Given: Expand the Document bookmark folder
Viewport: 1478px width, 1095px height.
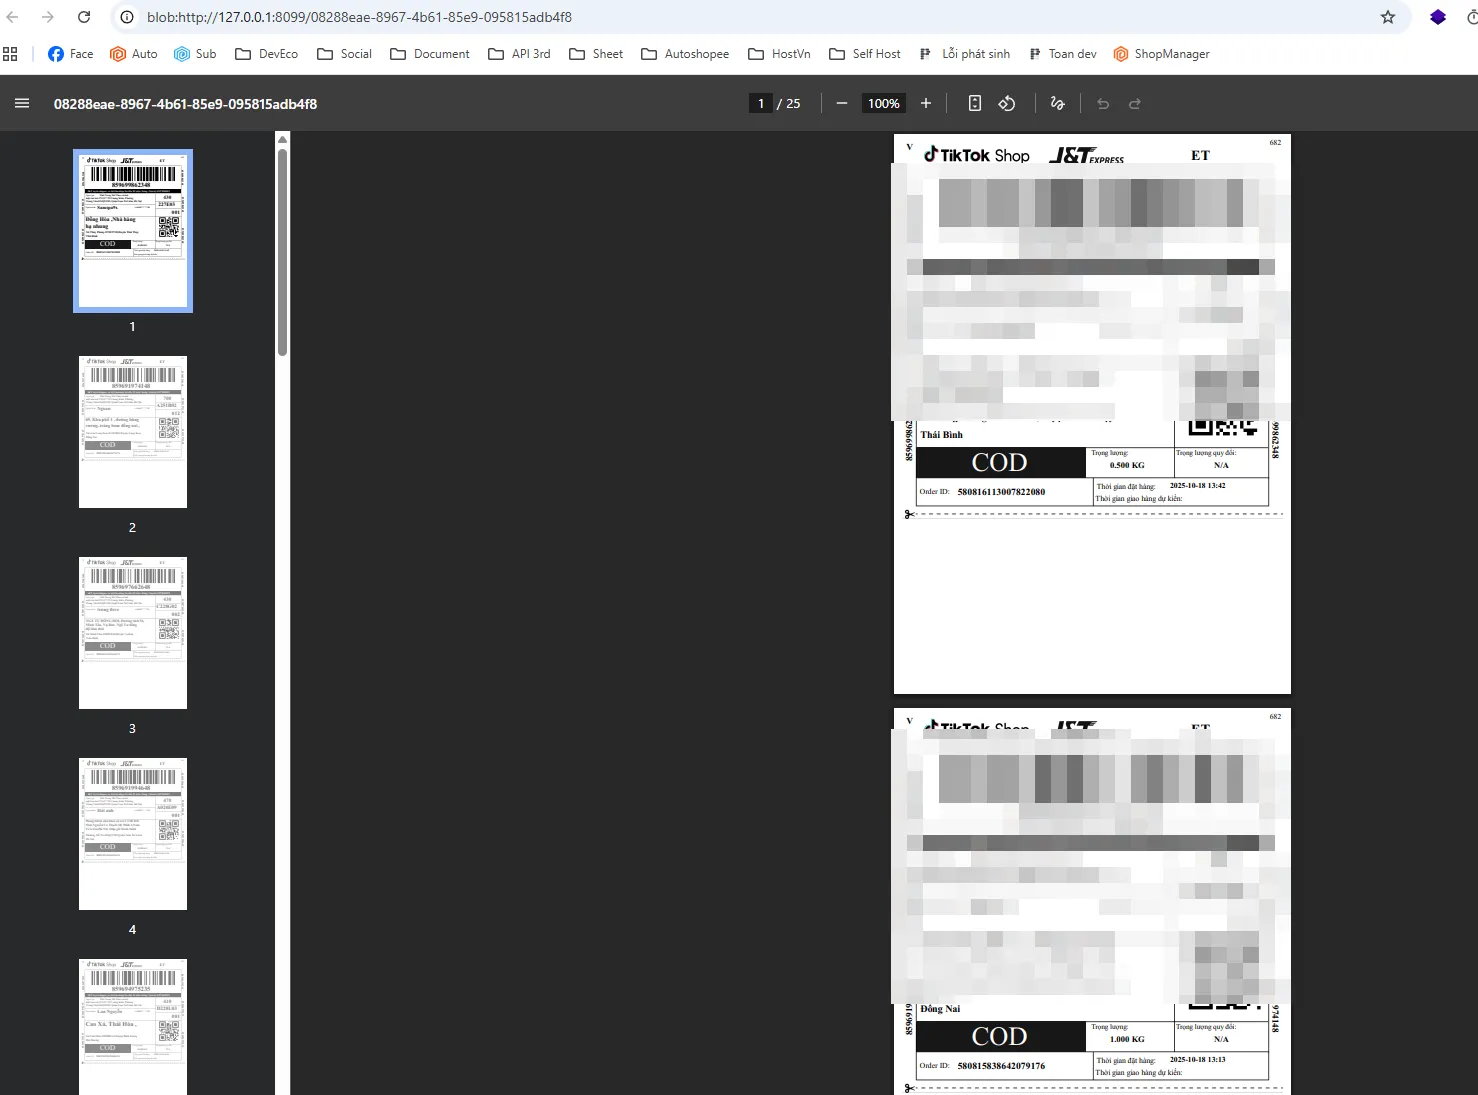Looking at the screenshot, I should (430, 54).
